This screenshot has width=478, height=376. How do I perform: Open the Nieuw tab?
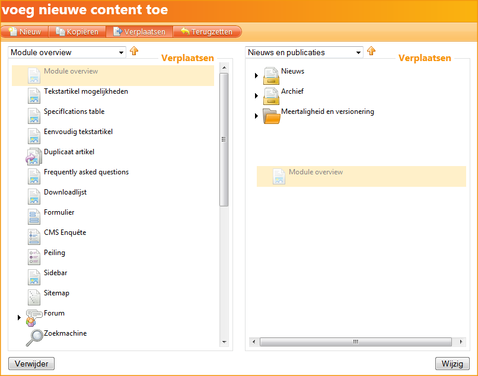25,32
